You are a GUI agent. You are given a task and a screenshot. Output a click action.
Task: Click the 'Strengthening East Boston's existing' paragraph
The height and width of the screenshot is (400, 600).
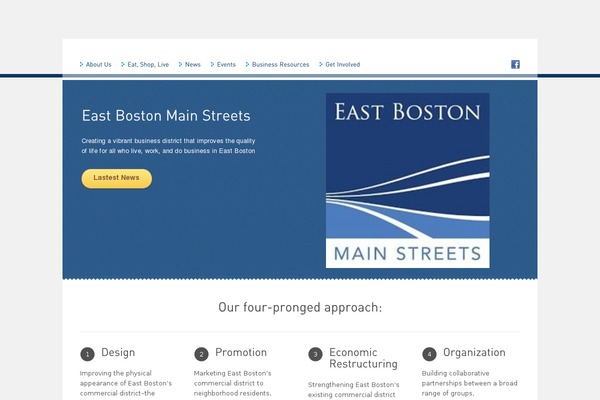(354, 390)
